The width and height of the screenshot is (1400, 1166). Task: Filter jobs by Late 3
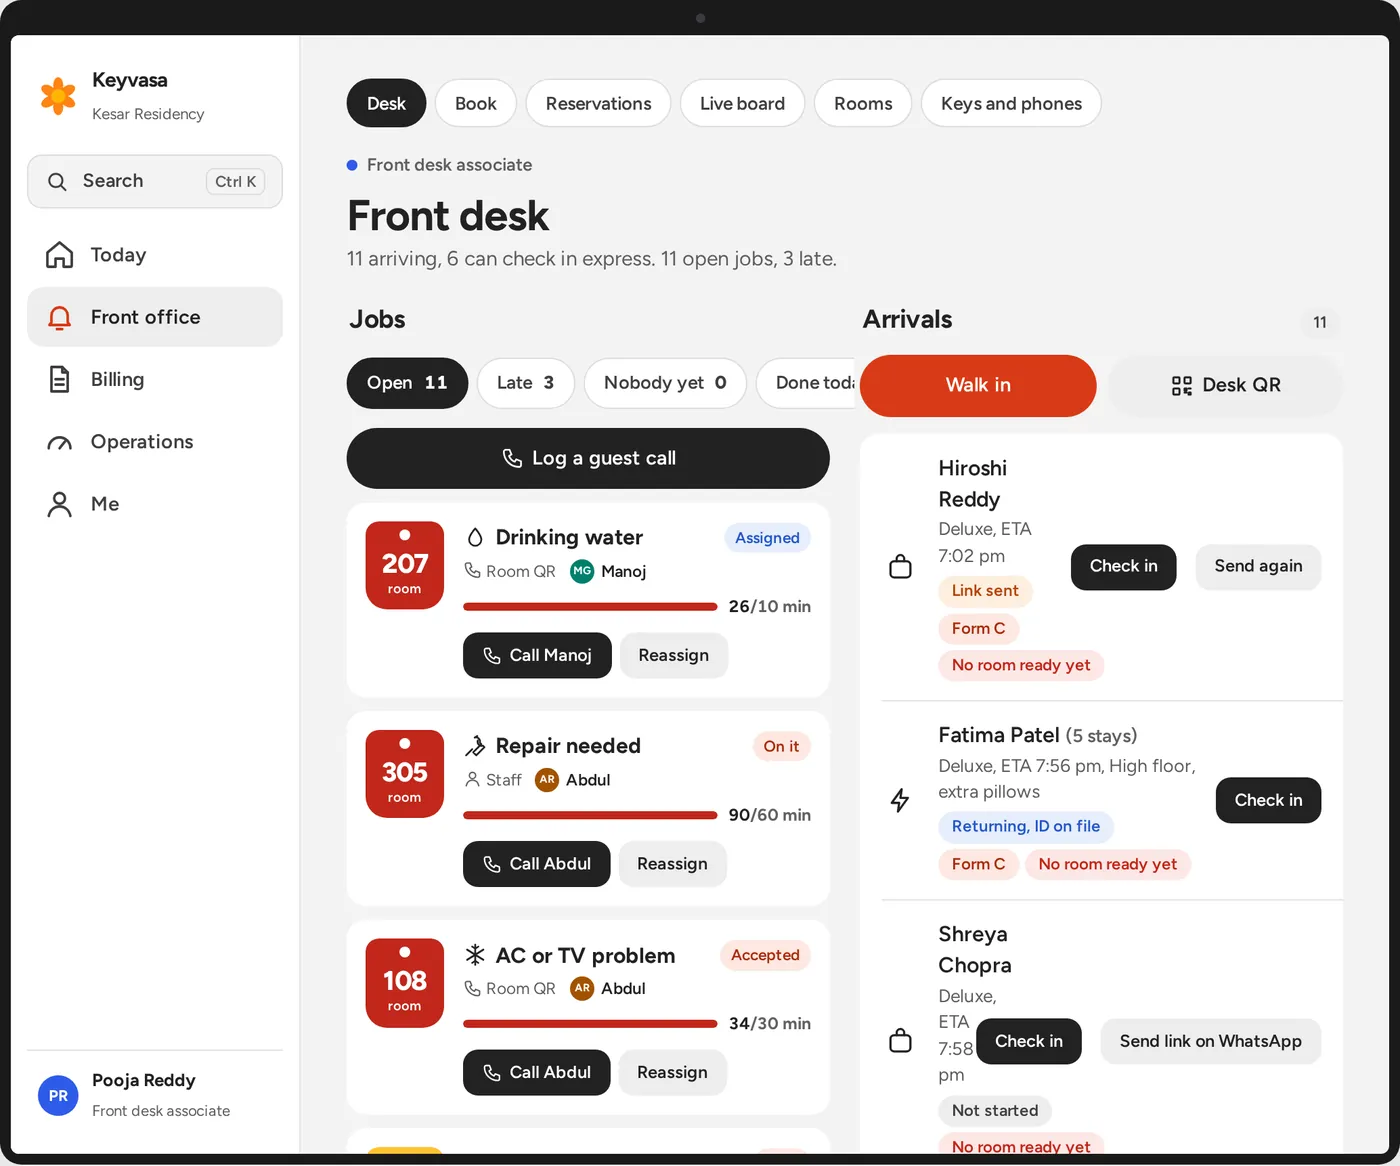coord(526,383)
